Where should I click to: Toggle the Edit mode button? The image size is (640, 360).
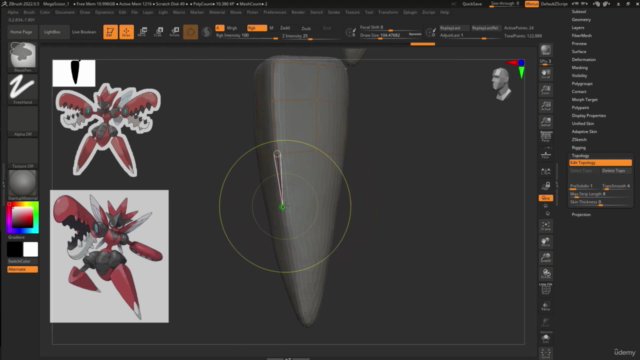(x=110, y=32)
